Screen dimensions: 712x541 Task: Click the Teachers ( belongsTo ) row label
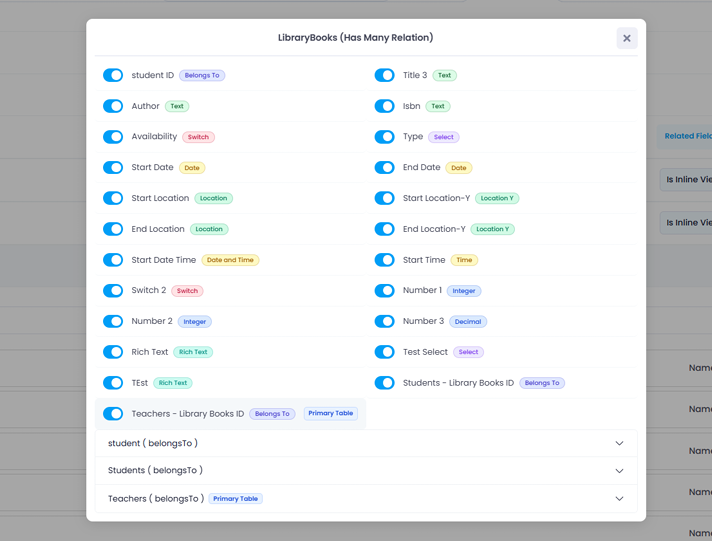[x=156, y=499]
